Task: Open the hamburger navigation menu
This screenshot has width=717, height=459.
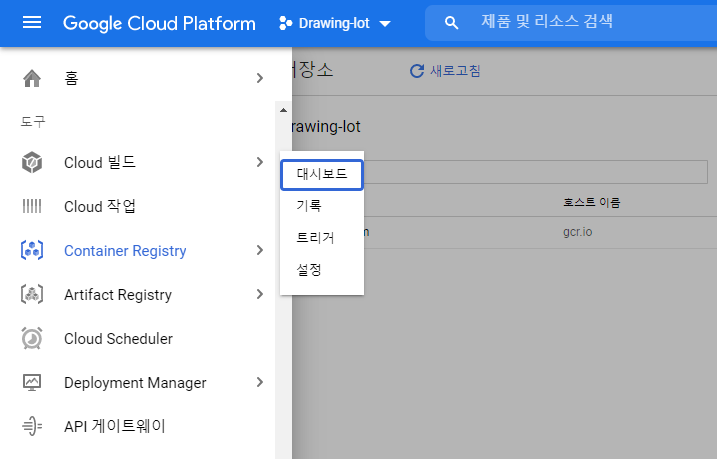Action: click(x=32, y=22)
